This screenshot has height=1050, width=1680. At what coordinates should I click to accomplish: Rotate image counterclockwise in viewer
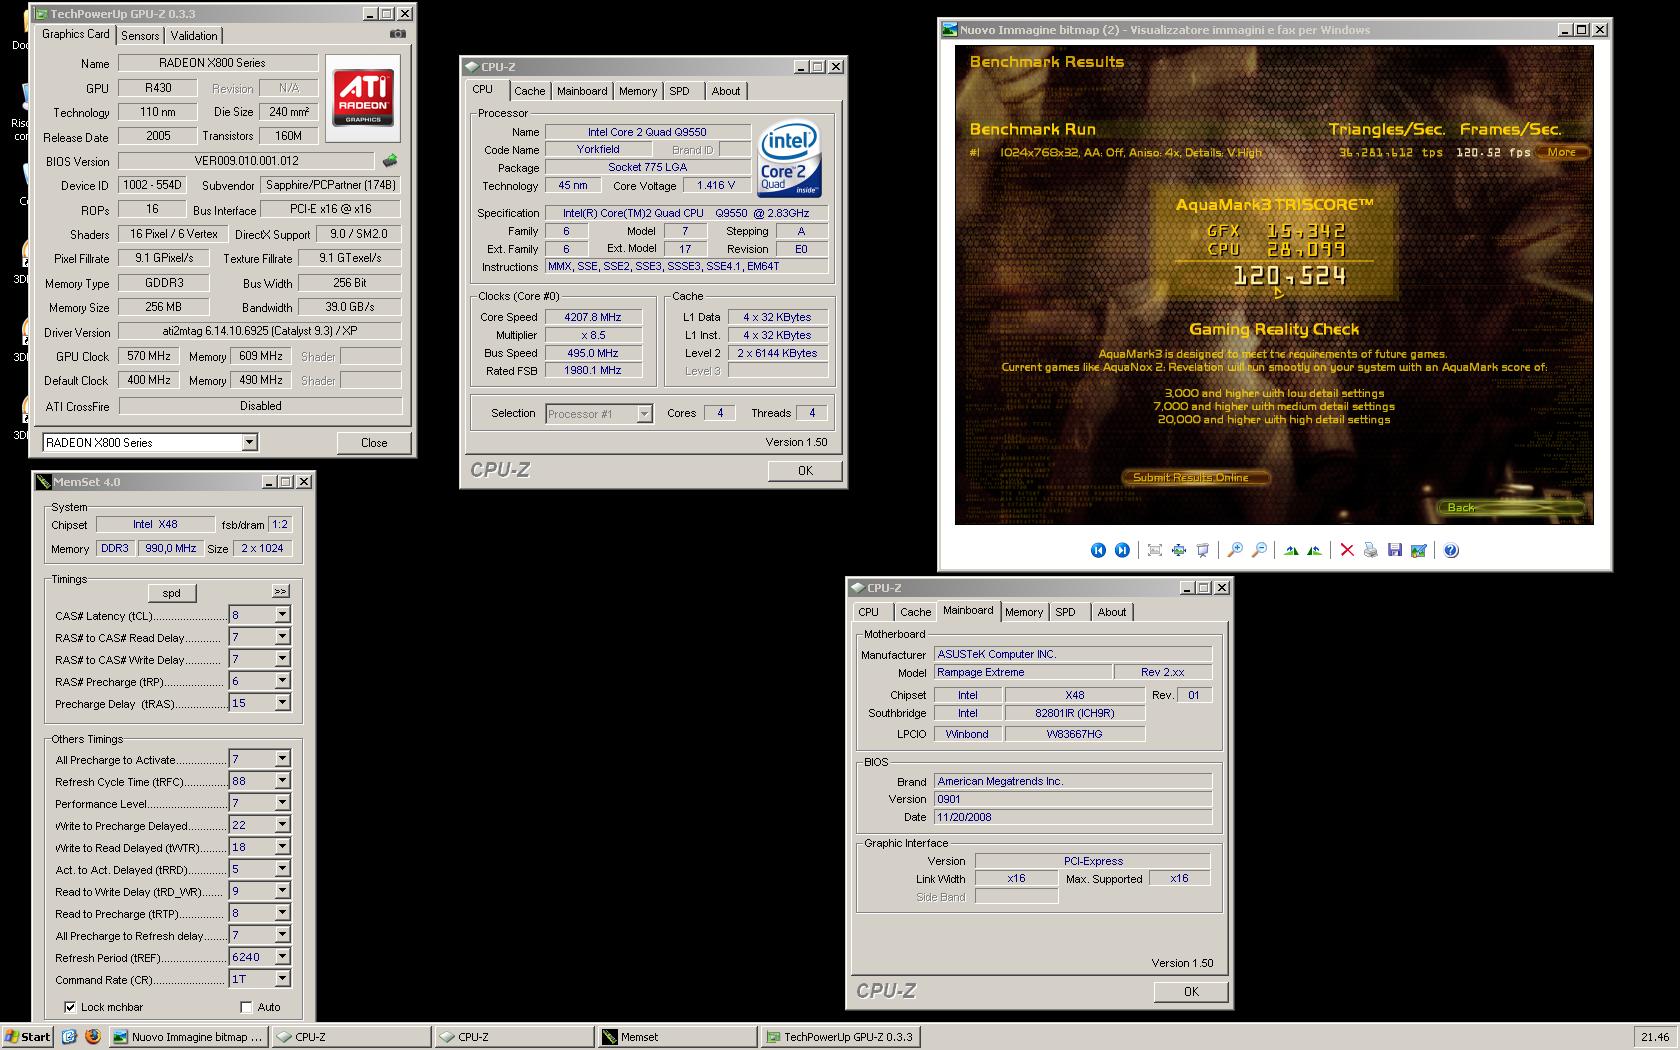(x=1315, y=550)
